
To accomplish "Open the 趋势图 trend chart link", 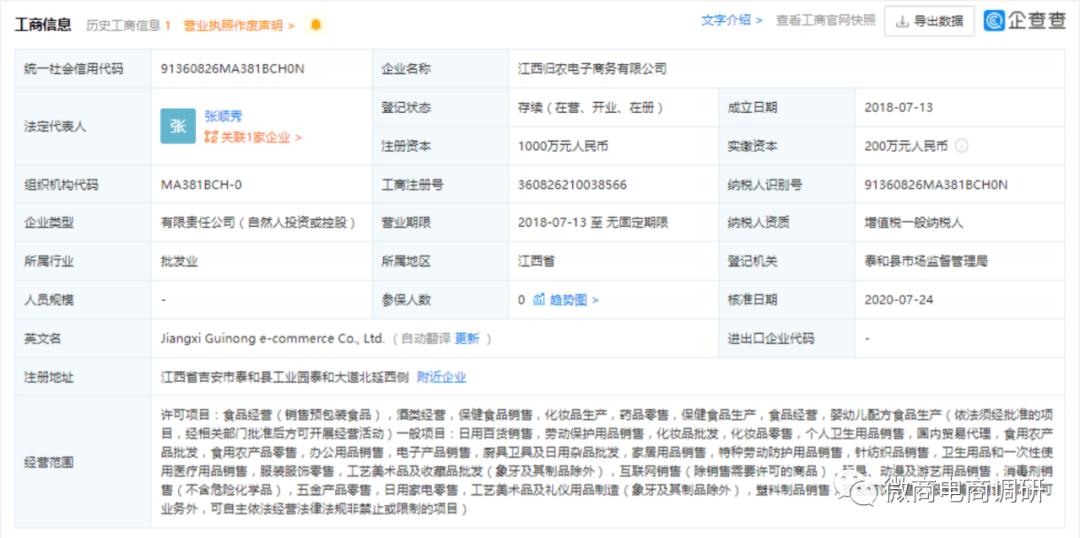I will point(573,300).
